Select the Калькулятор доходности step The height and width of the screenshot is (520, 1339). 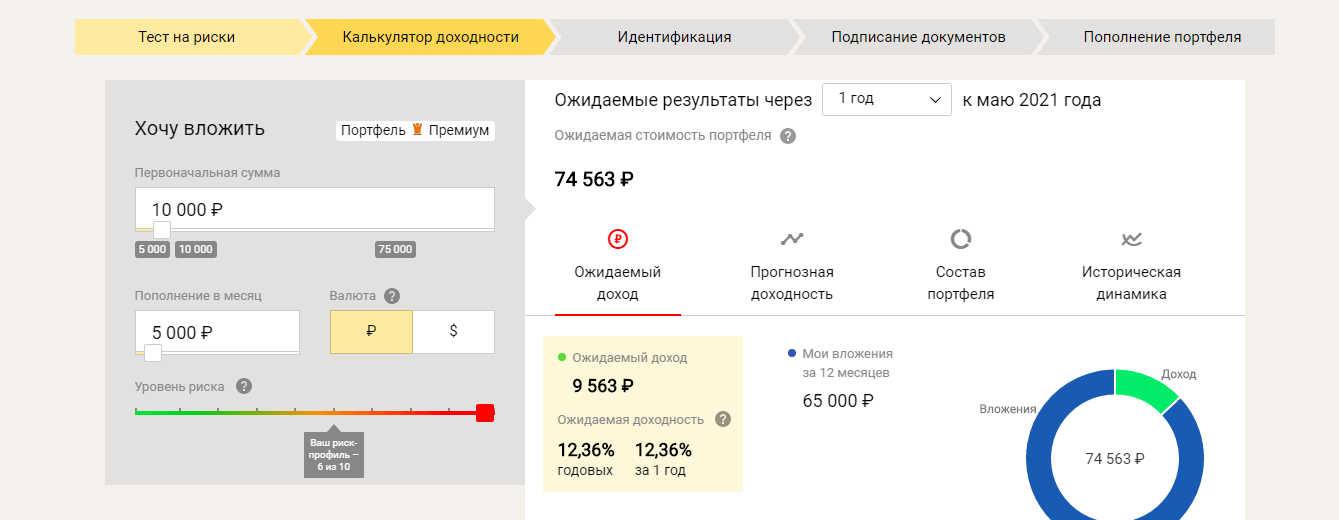tap(431, 37)
